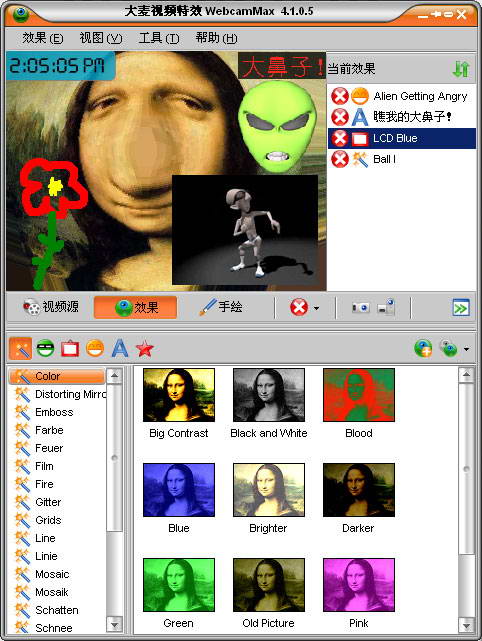Open the 工具(T) menu
The image size is (482, 641).
[159, 38]
